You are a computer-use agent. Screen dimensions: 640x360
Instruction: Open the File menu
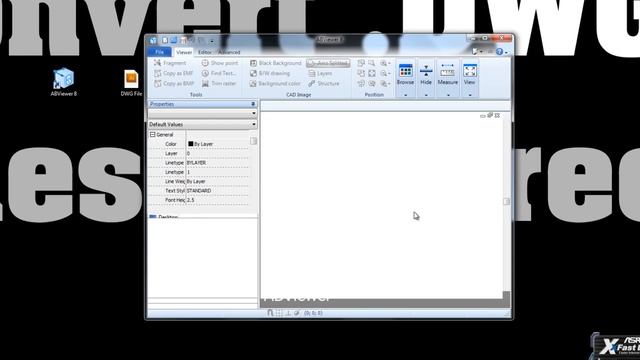(x=160, y=52)
